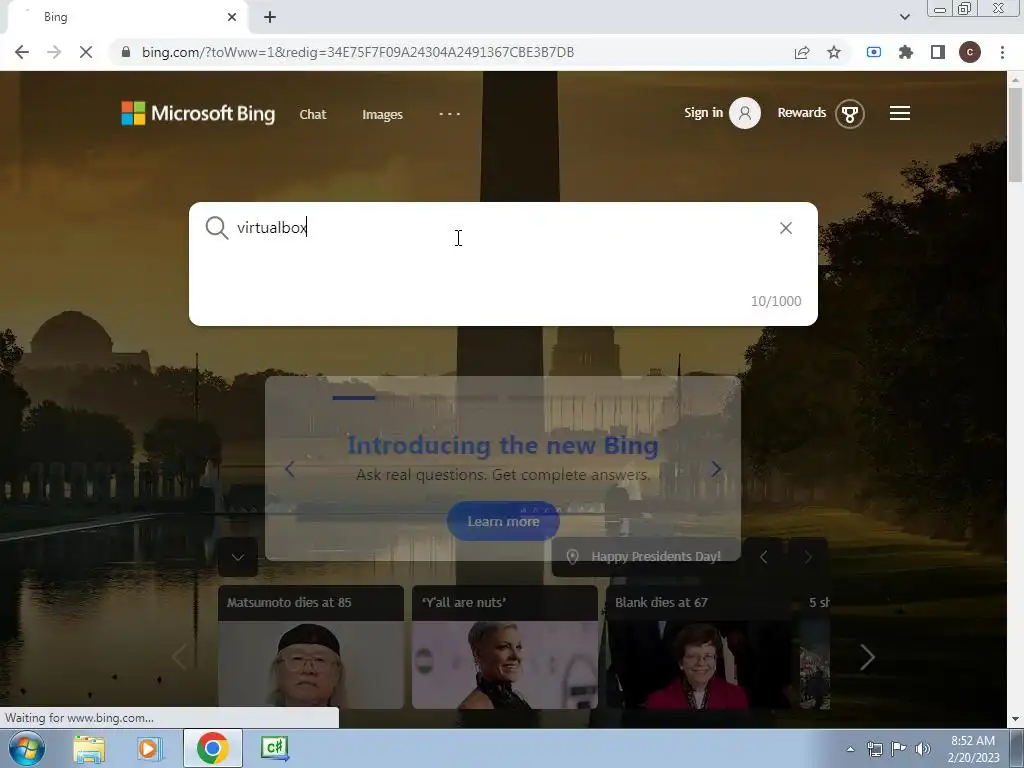Click the Sign in link
This screenshot has width=1024, height=768.
tap(703, 112)
